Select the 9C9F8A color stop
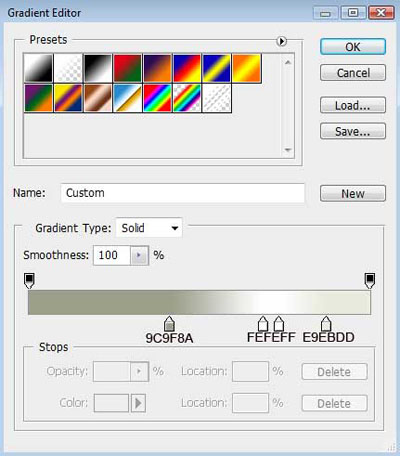The image size is (400, 456). pyautogui.click(x=169, y=324)
